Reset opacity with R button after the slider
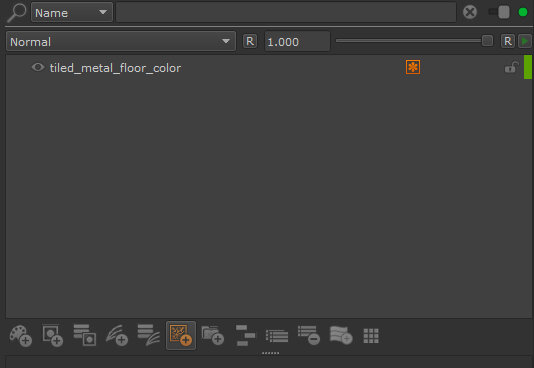The width and height of the screenshot is (534, 368). (507, 42)
